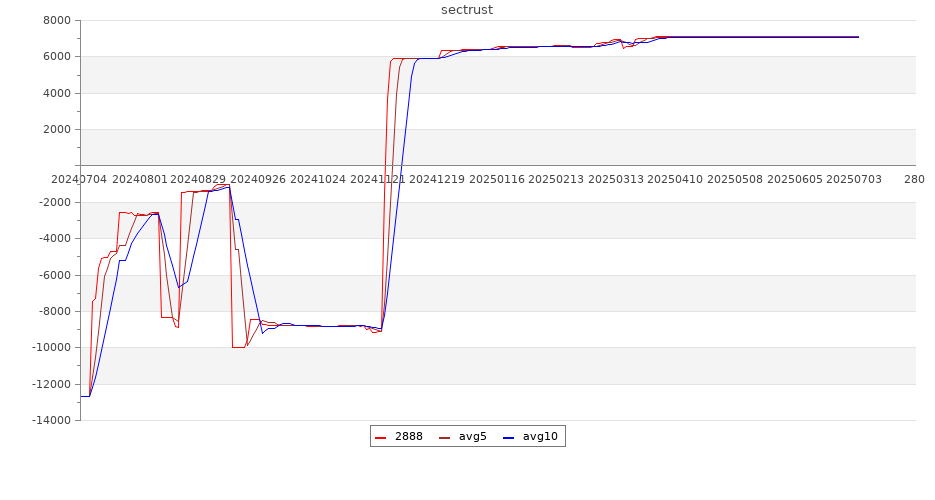
Task: Click the chart title "sectrust"
Action: coord(467,10)
